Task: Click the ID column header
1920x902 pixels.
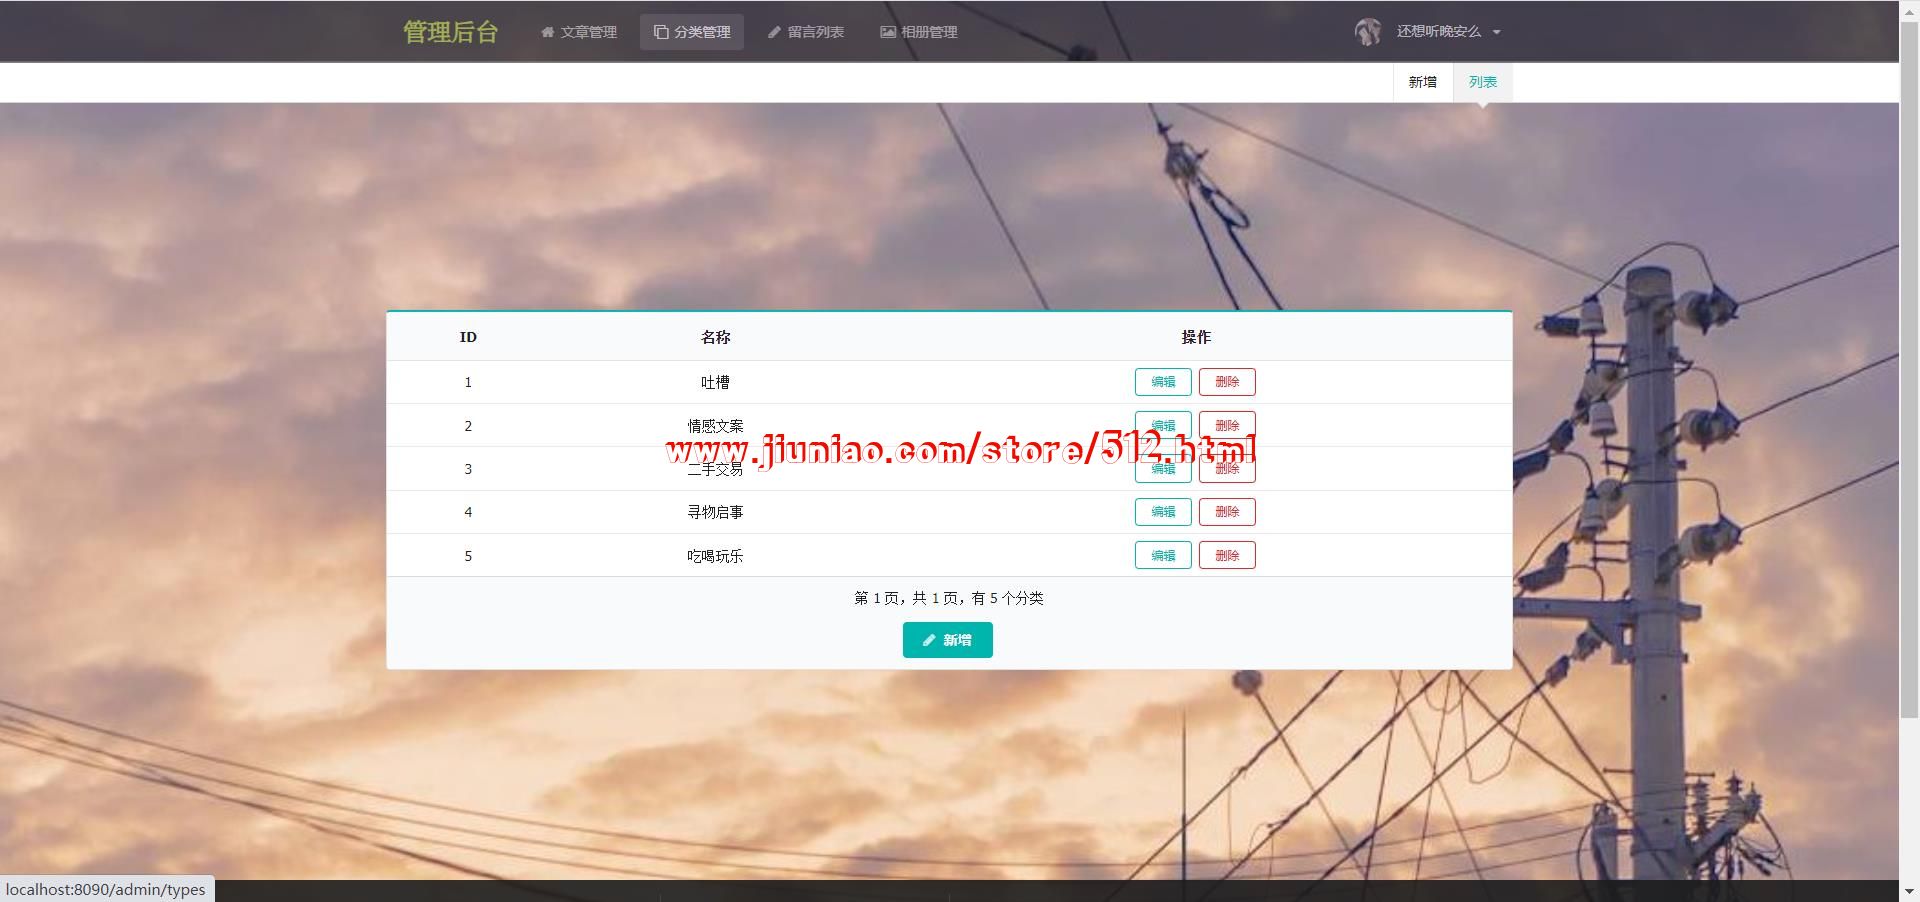Action: [x=468, y=337]
